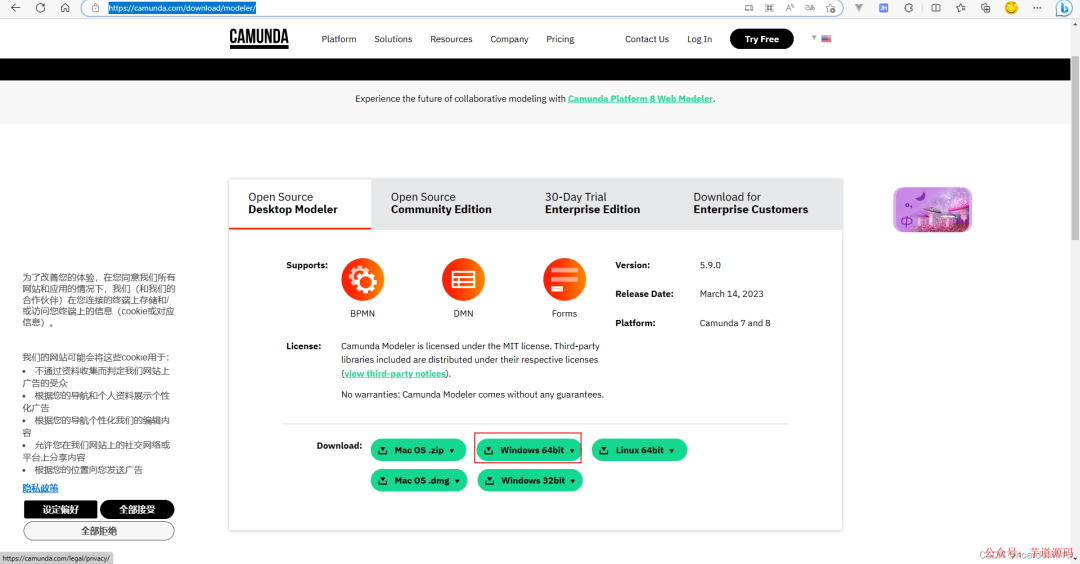Open Camunda Platform 8 Web Modeler link
Screen dimensions: 1080x564
click(x=640, y=99)
